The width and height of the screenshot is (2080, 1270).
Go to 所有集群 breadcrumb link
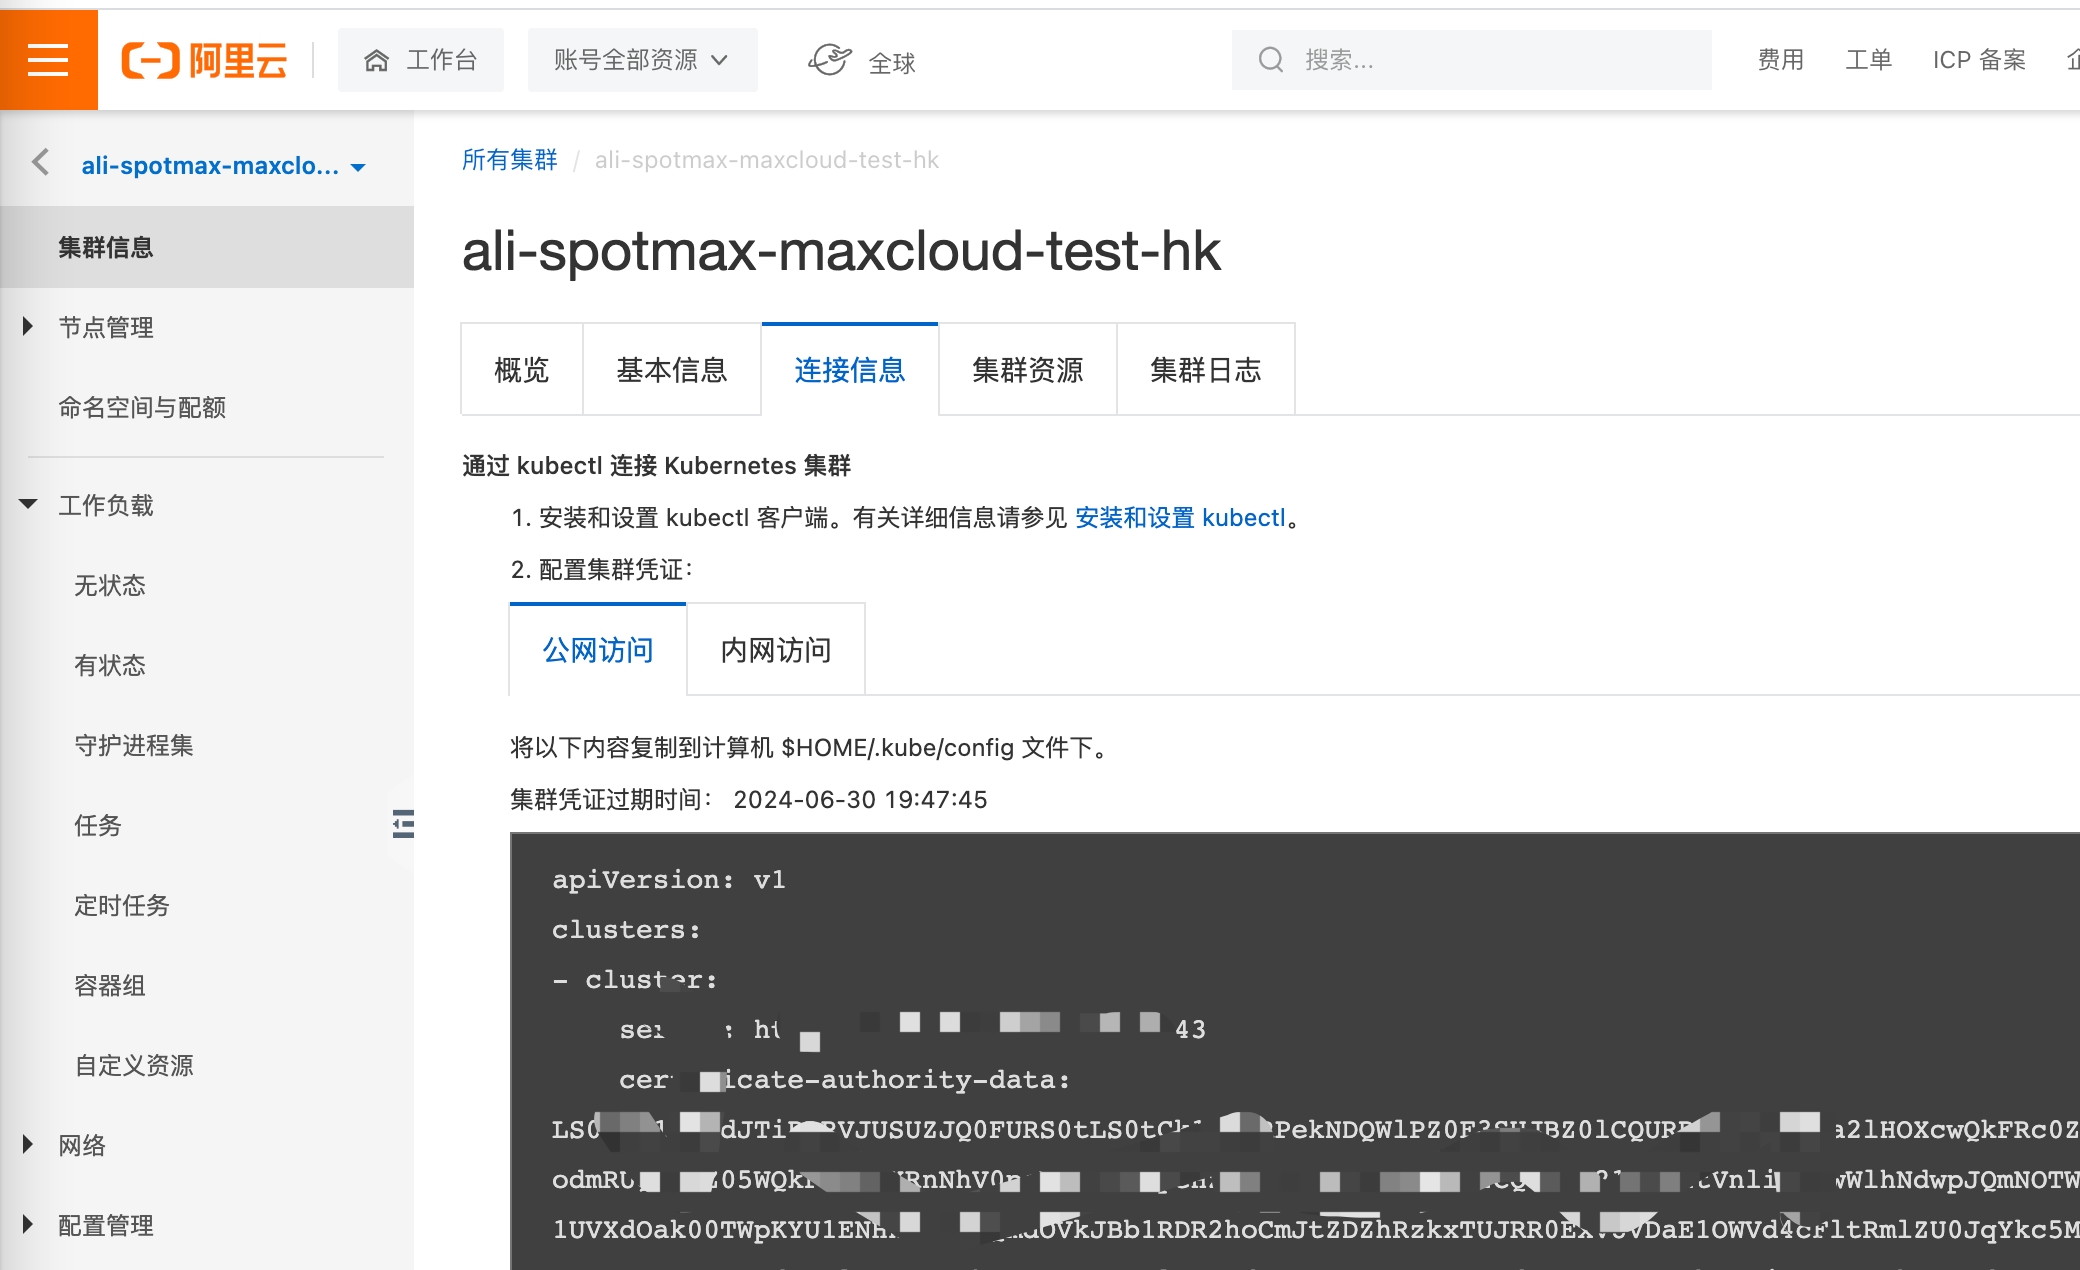509,160
